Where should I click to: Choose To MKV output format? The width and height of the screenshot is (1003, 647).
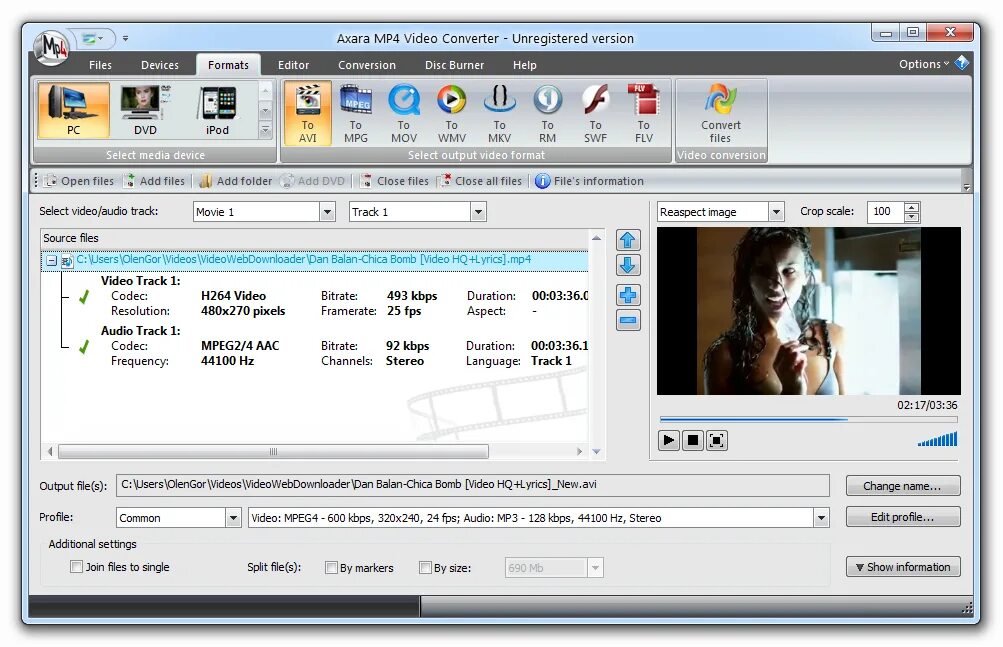point(500,113)
